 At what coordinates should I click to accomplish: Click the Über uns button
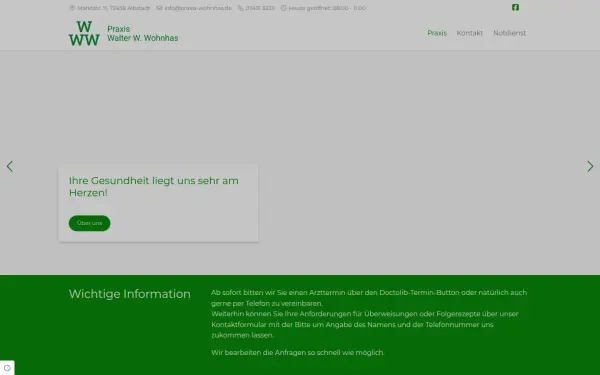click(90, 223)
